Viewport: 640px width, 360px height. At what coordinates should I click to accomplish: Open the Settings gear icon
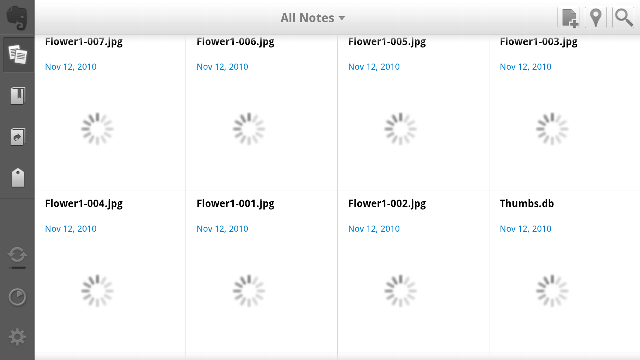tap(17, 337)
